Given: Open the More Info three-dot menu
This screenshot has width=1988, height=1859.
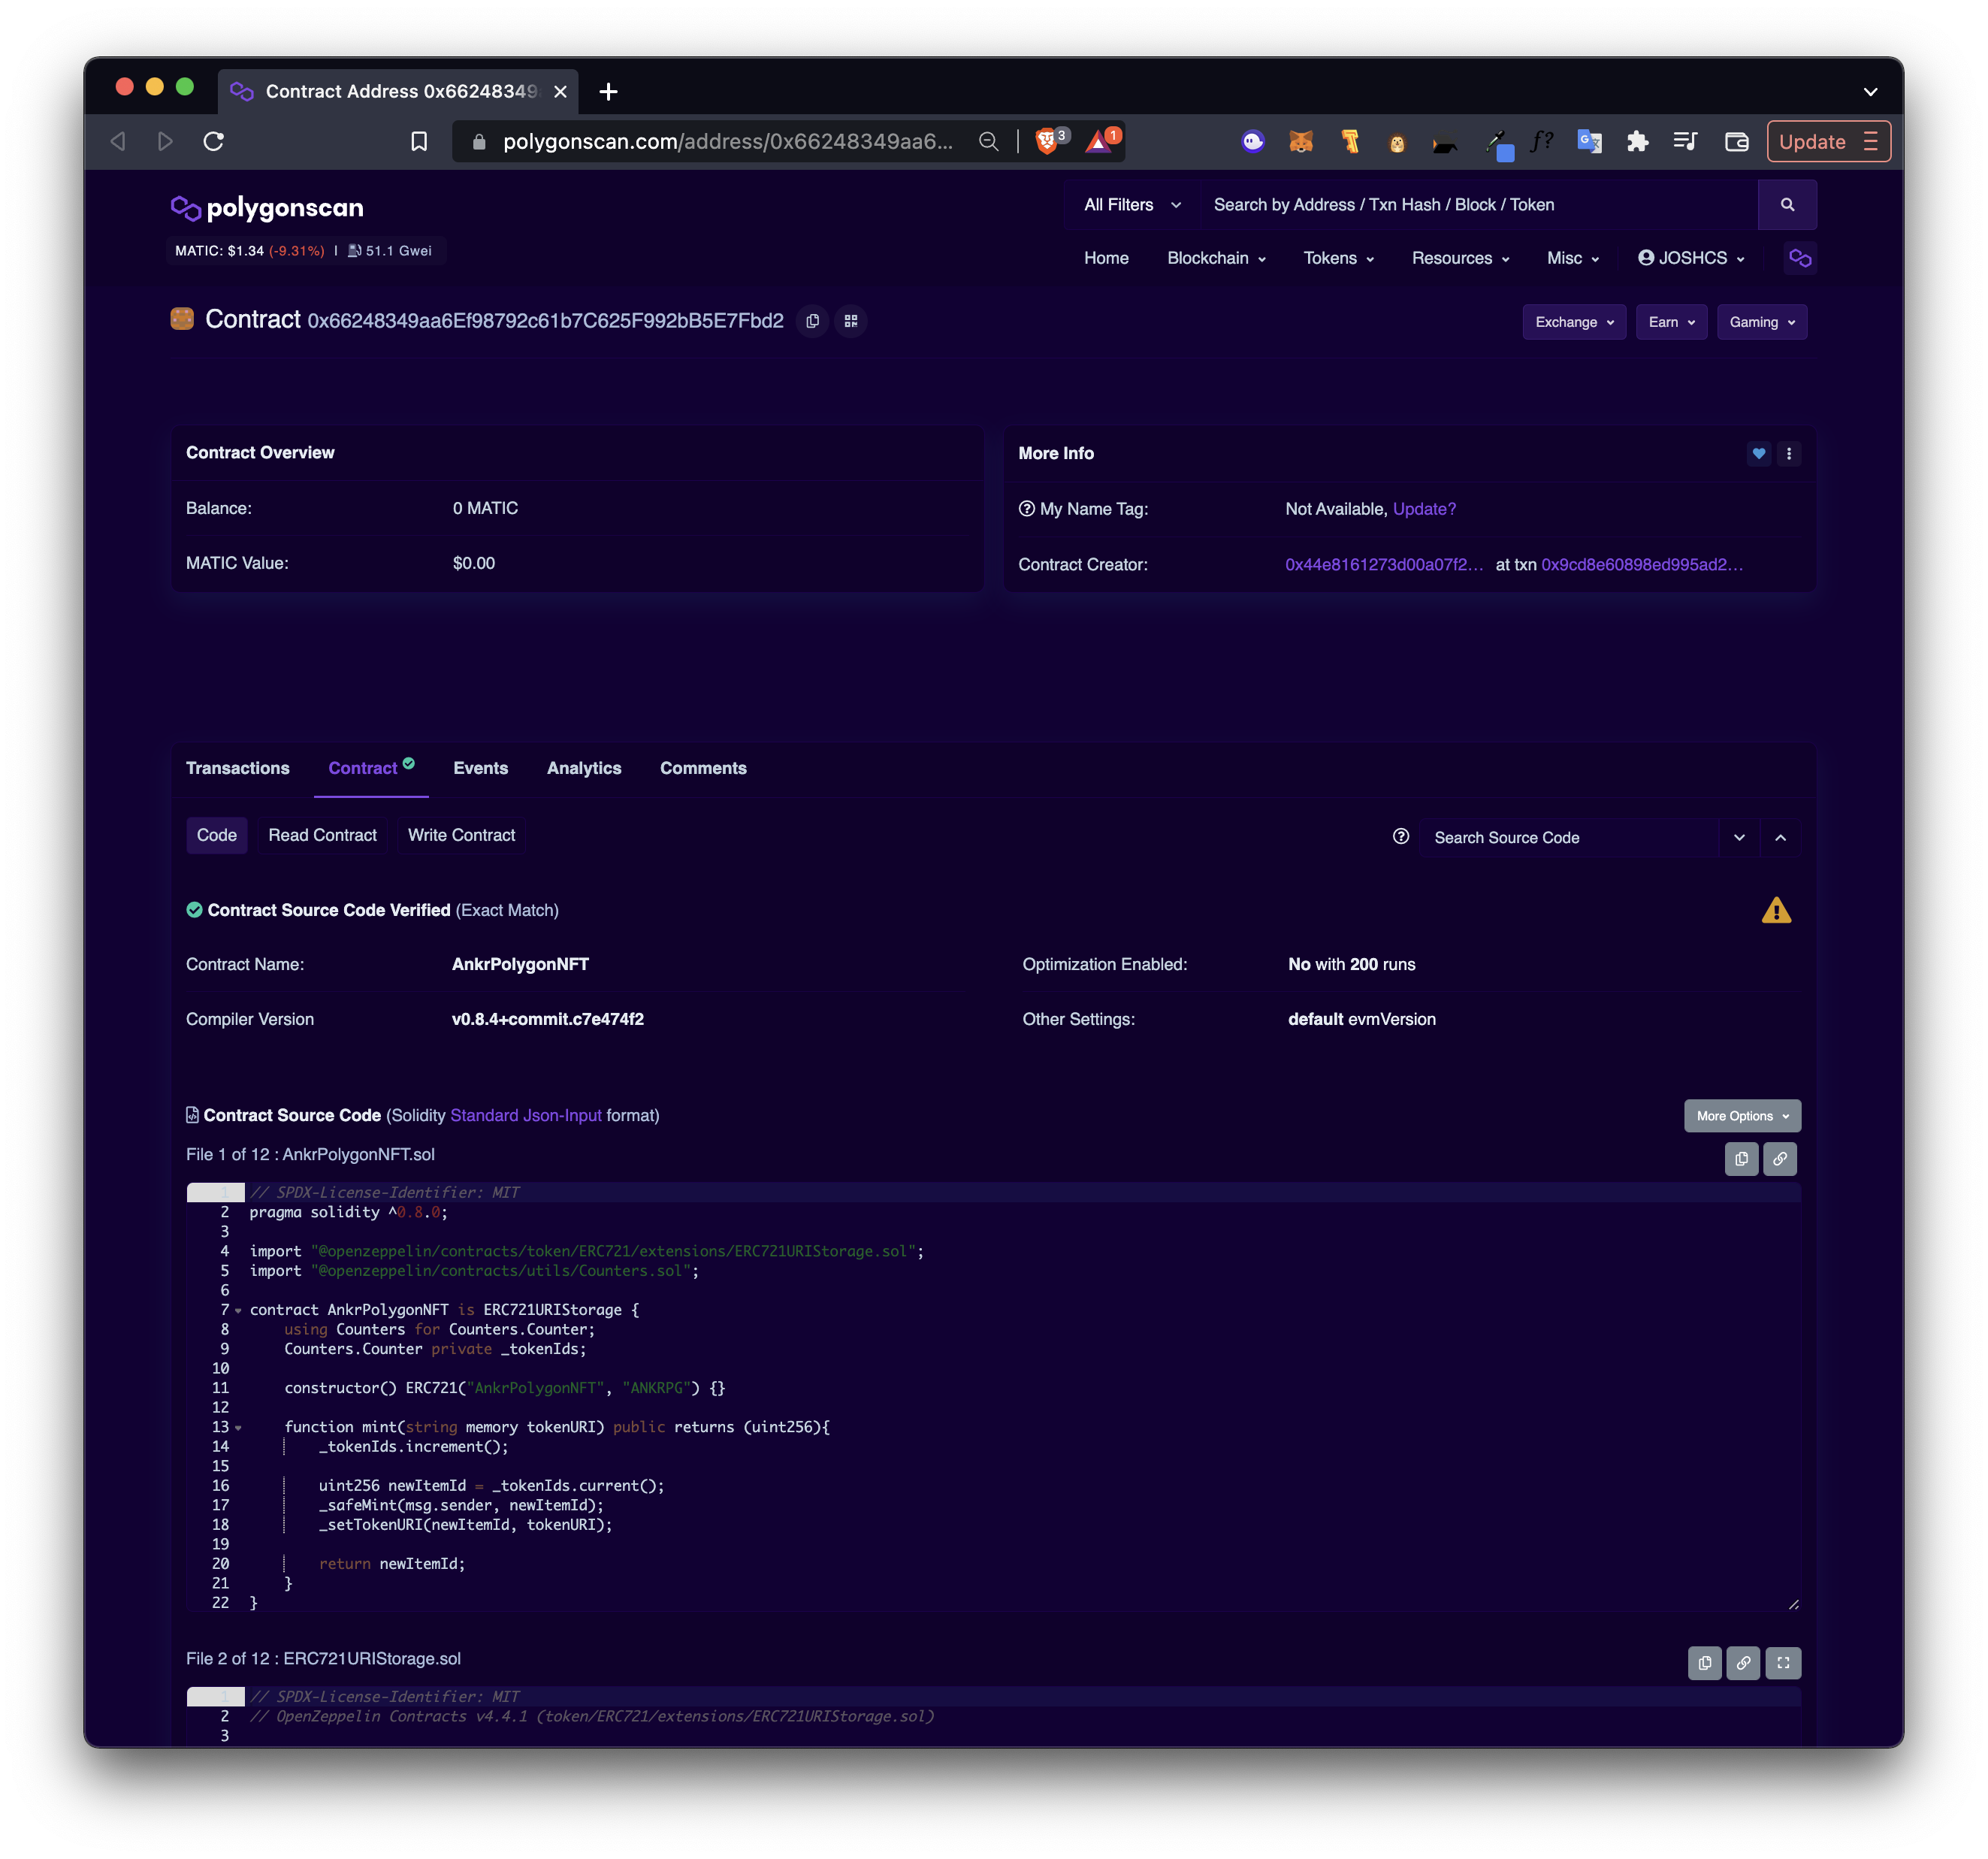Looking at the screenshot, I should (1788, 454).
